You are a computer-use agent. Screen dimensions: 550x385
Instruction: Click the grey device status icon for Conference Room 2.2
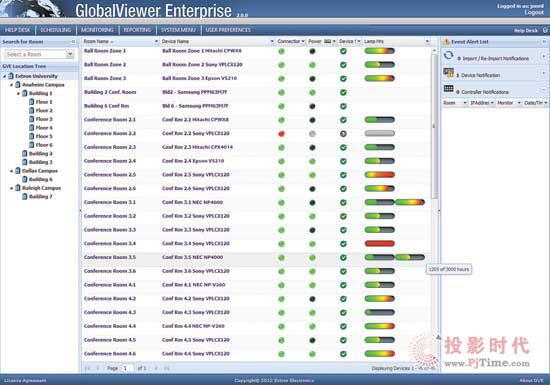343,134
